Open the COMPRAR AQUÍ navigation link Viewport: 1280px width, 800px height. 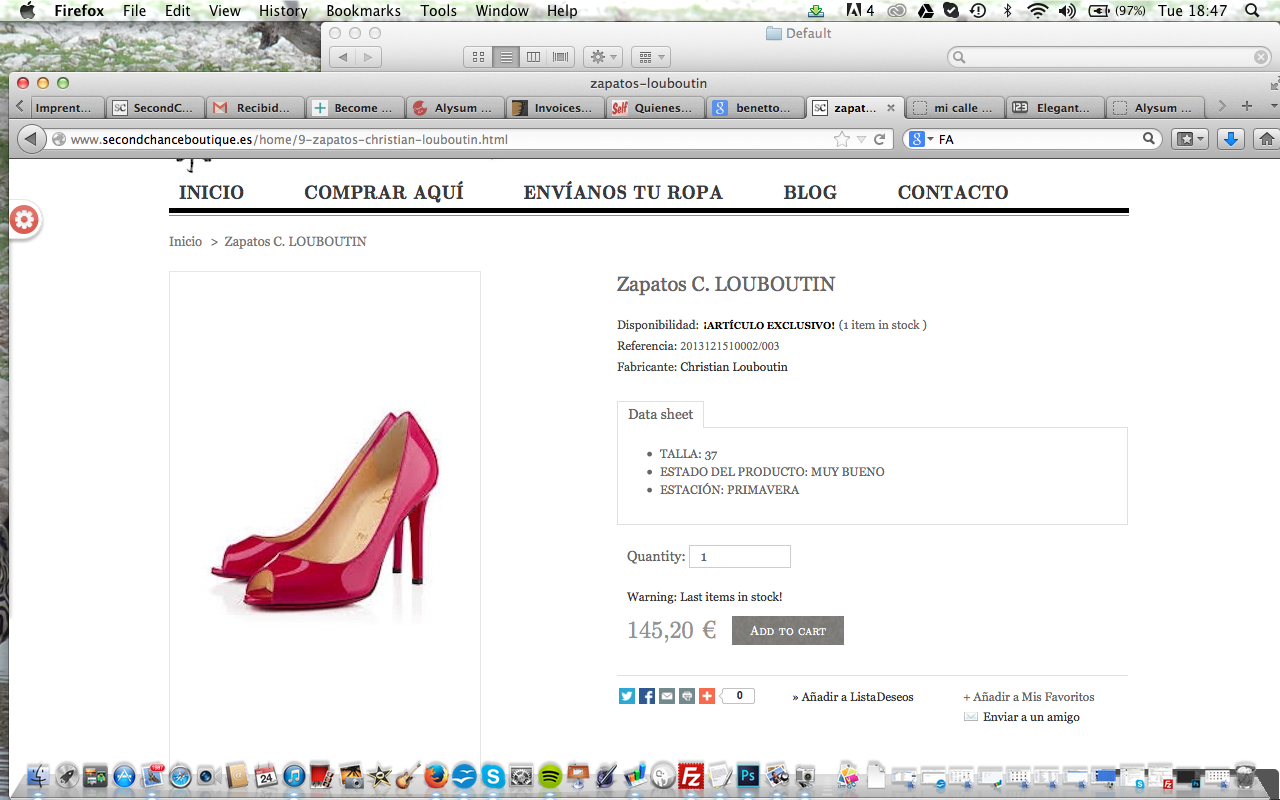(x=384, y=192)
